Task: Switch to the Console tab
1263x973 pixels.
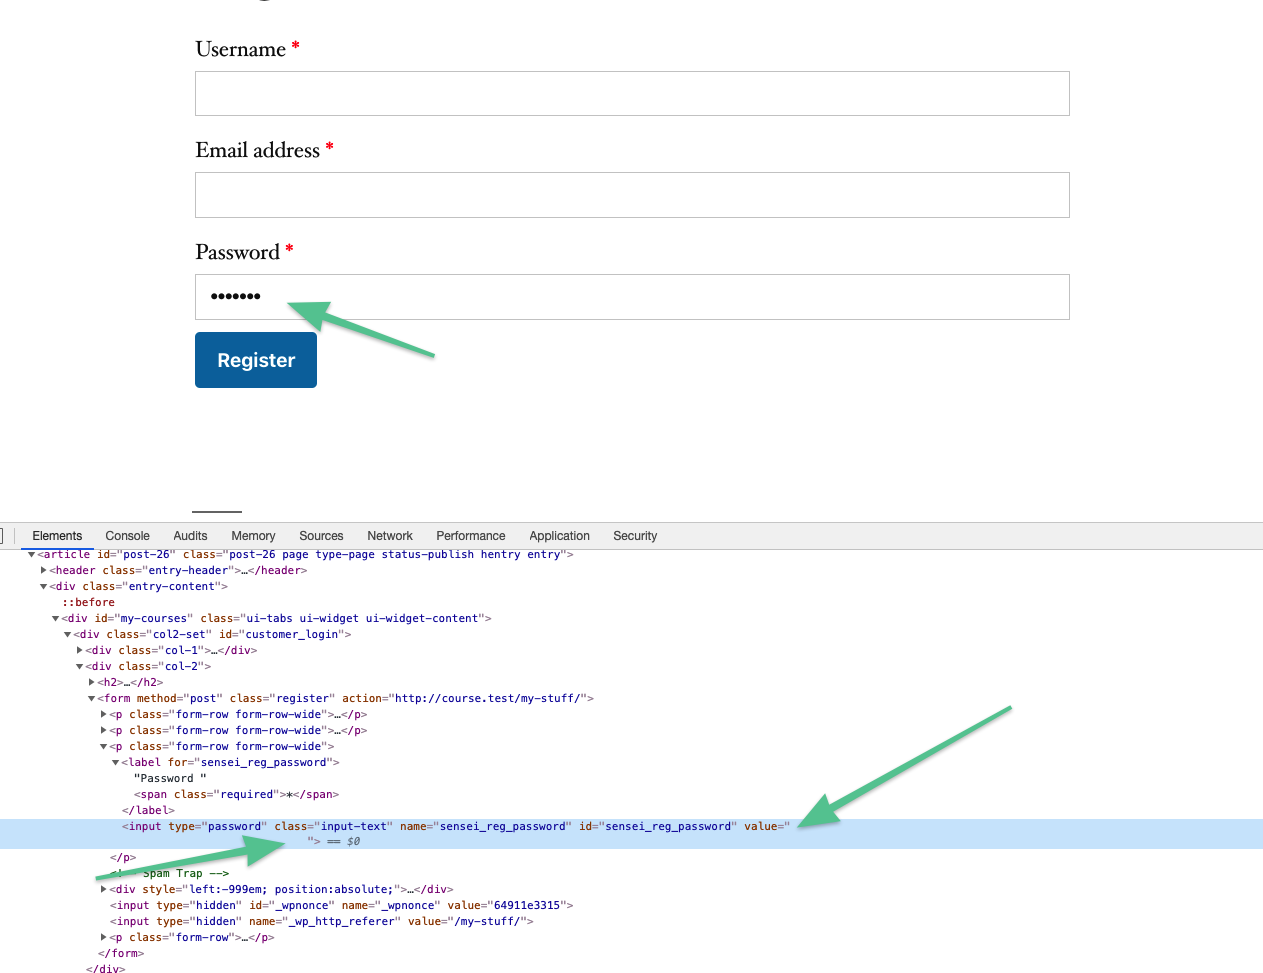Action: 127,536
